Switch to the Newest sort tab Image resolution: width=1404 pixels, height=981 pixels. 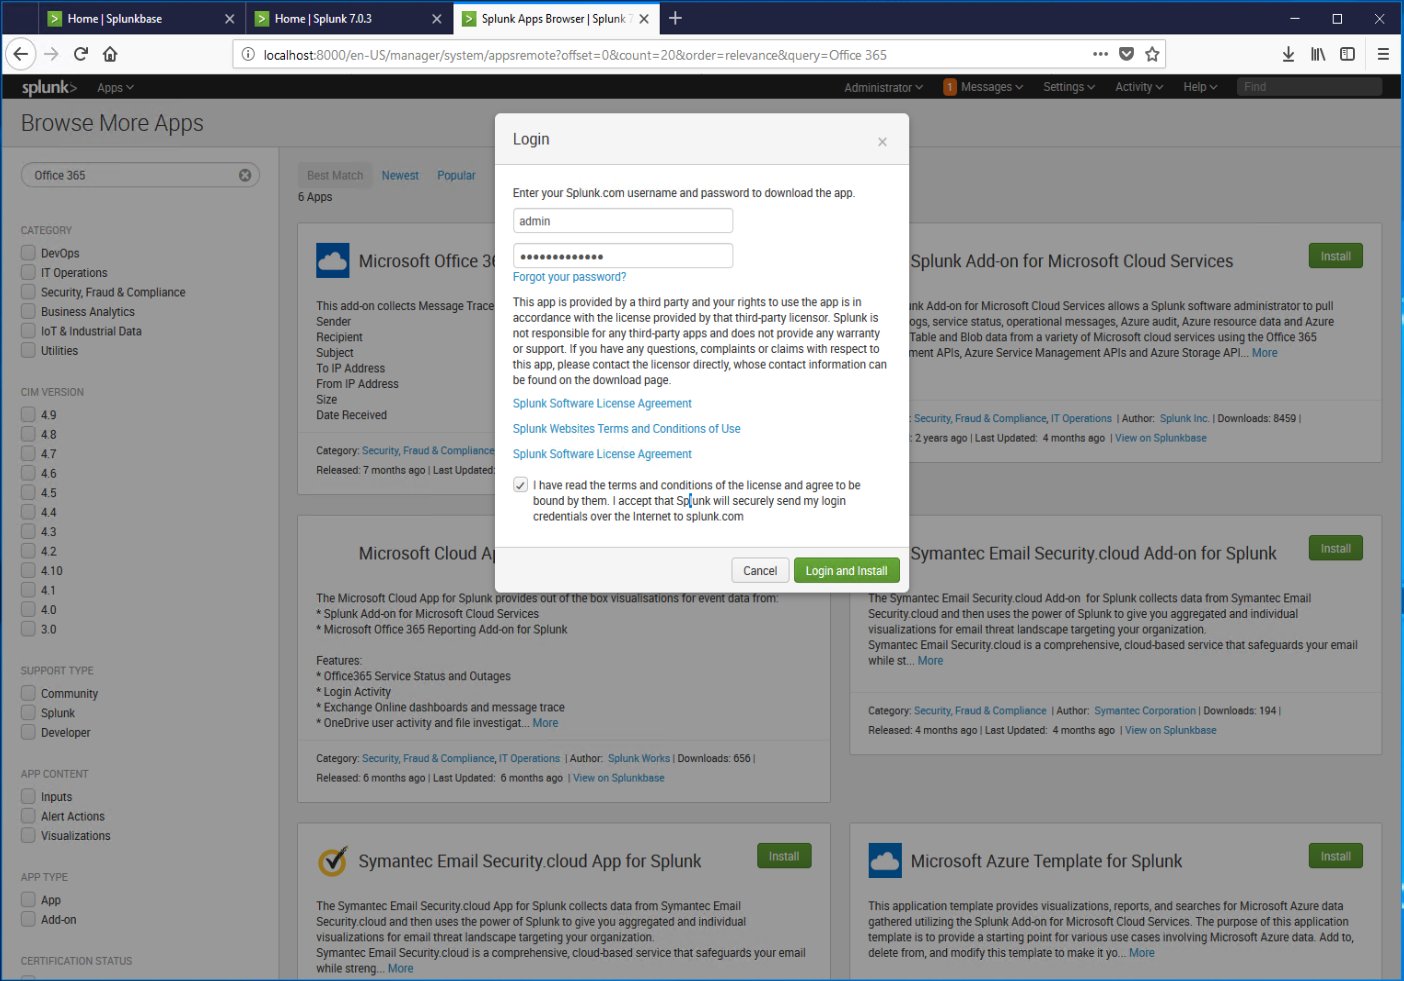click(x=400, y=175)
